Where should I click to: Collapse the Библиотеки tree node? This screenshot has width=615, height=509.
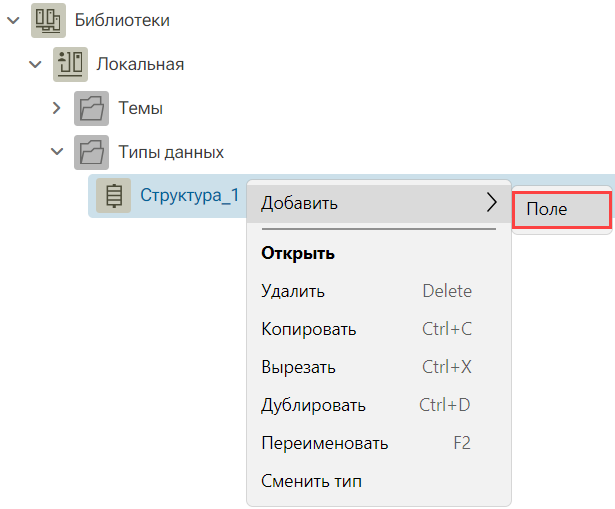(x=13, y=20)
